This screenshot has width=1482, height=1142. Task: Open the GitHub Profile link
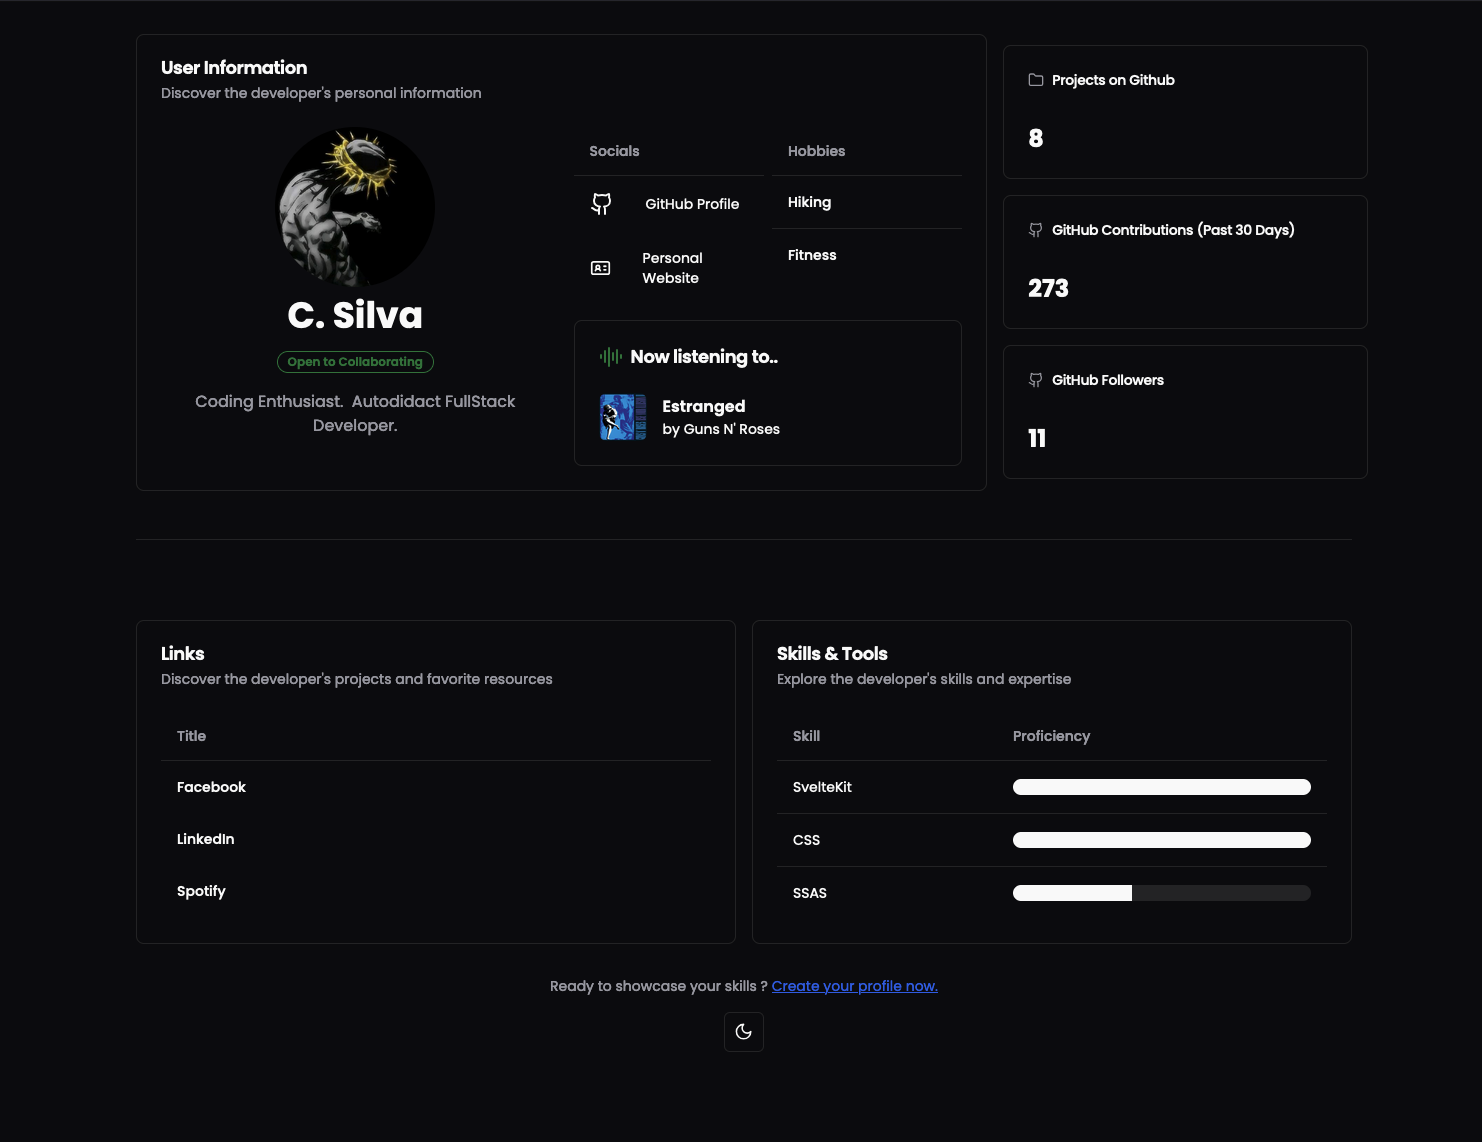coord(692,204)
